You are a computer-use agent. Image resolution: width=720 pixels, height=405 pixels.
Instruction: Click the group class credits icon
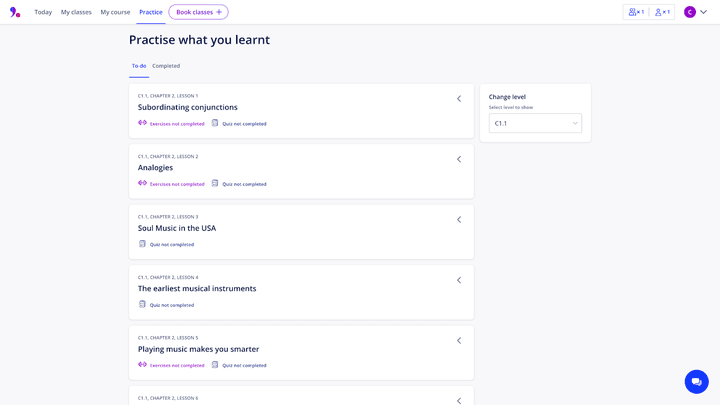636,12
